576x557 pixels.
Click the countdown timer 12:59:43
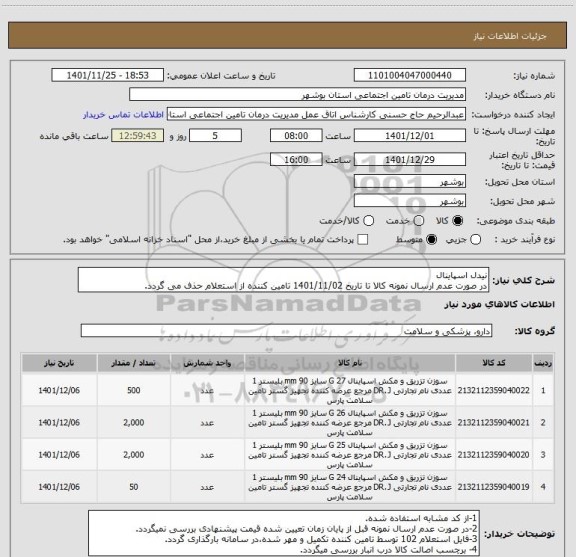point(138,136)
